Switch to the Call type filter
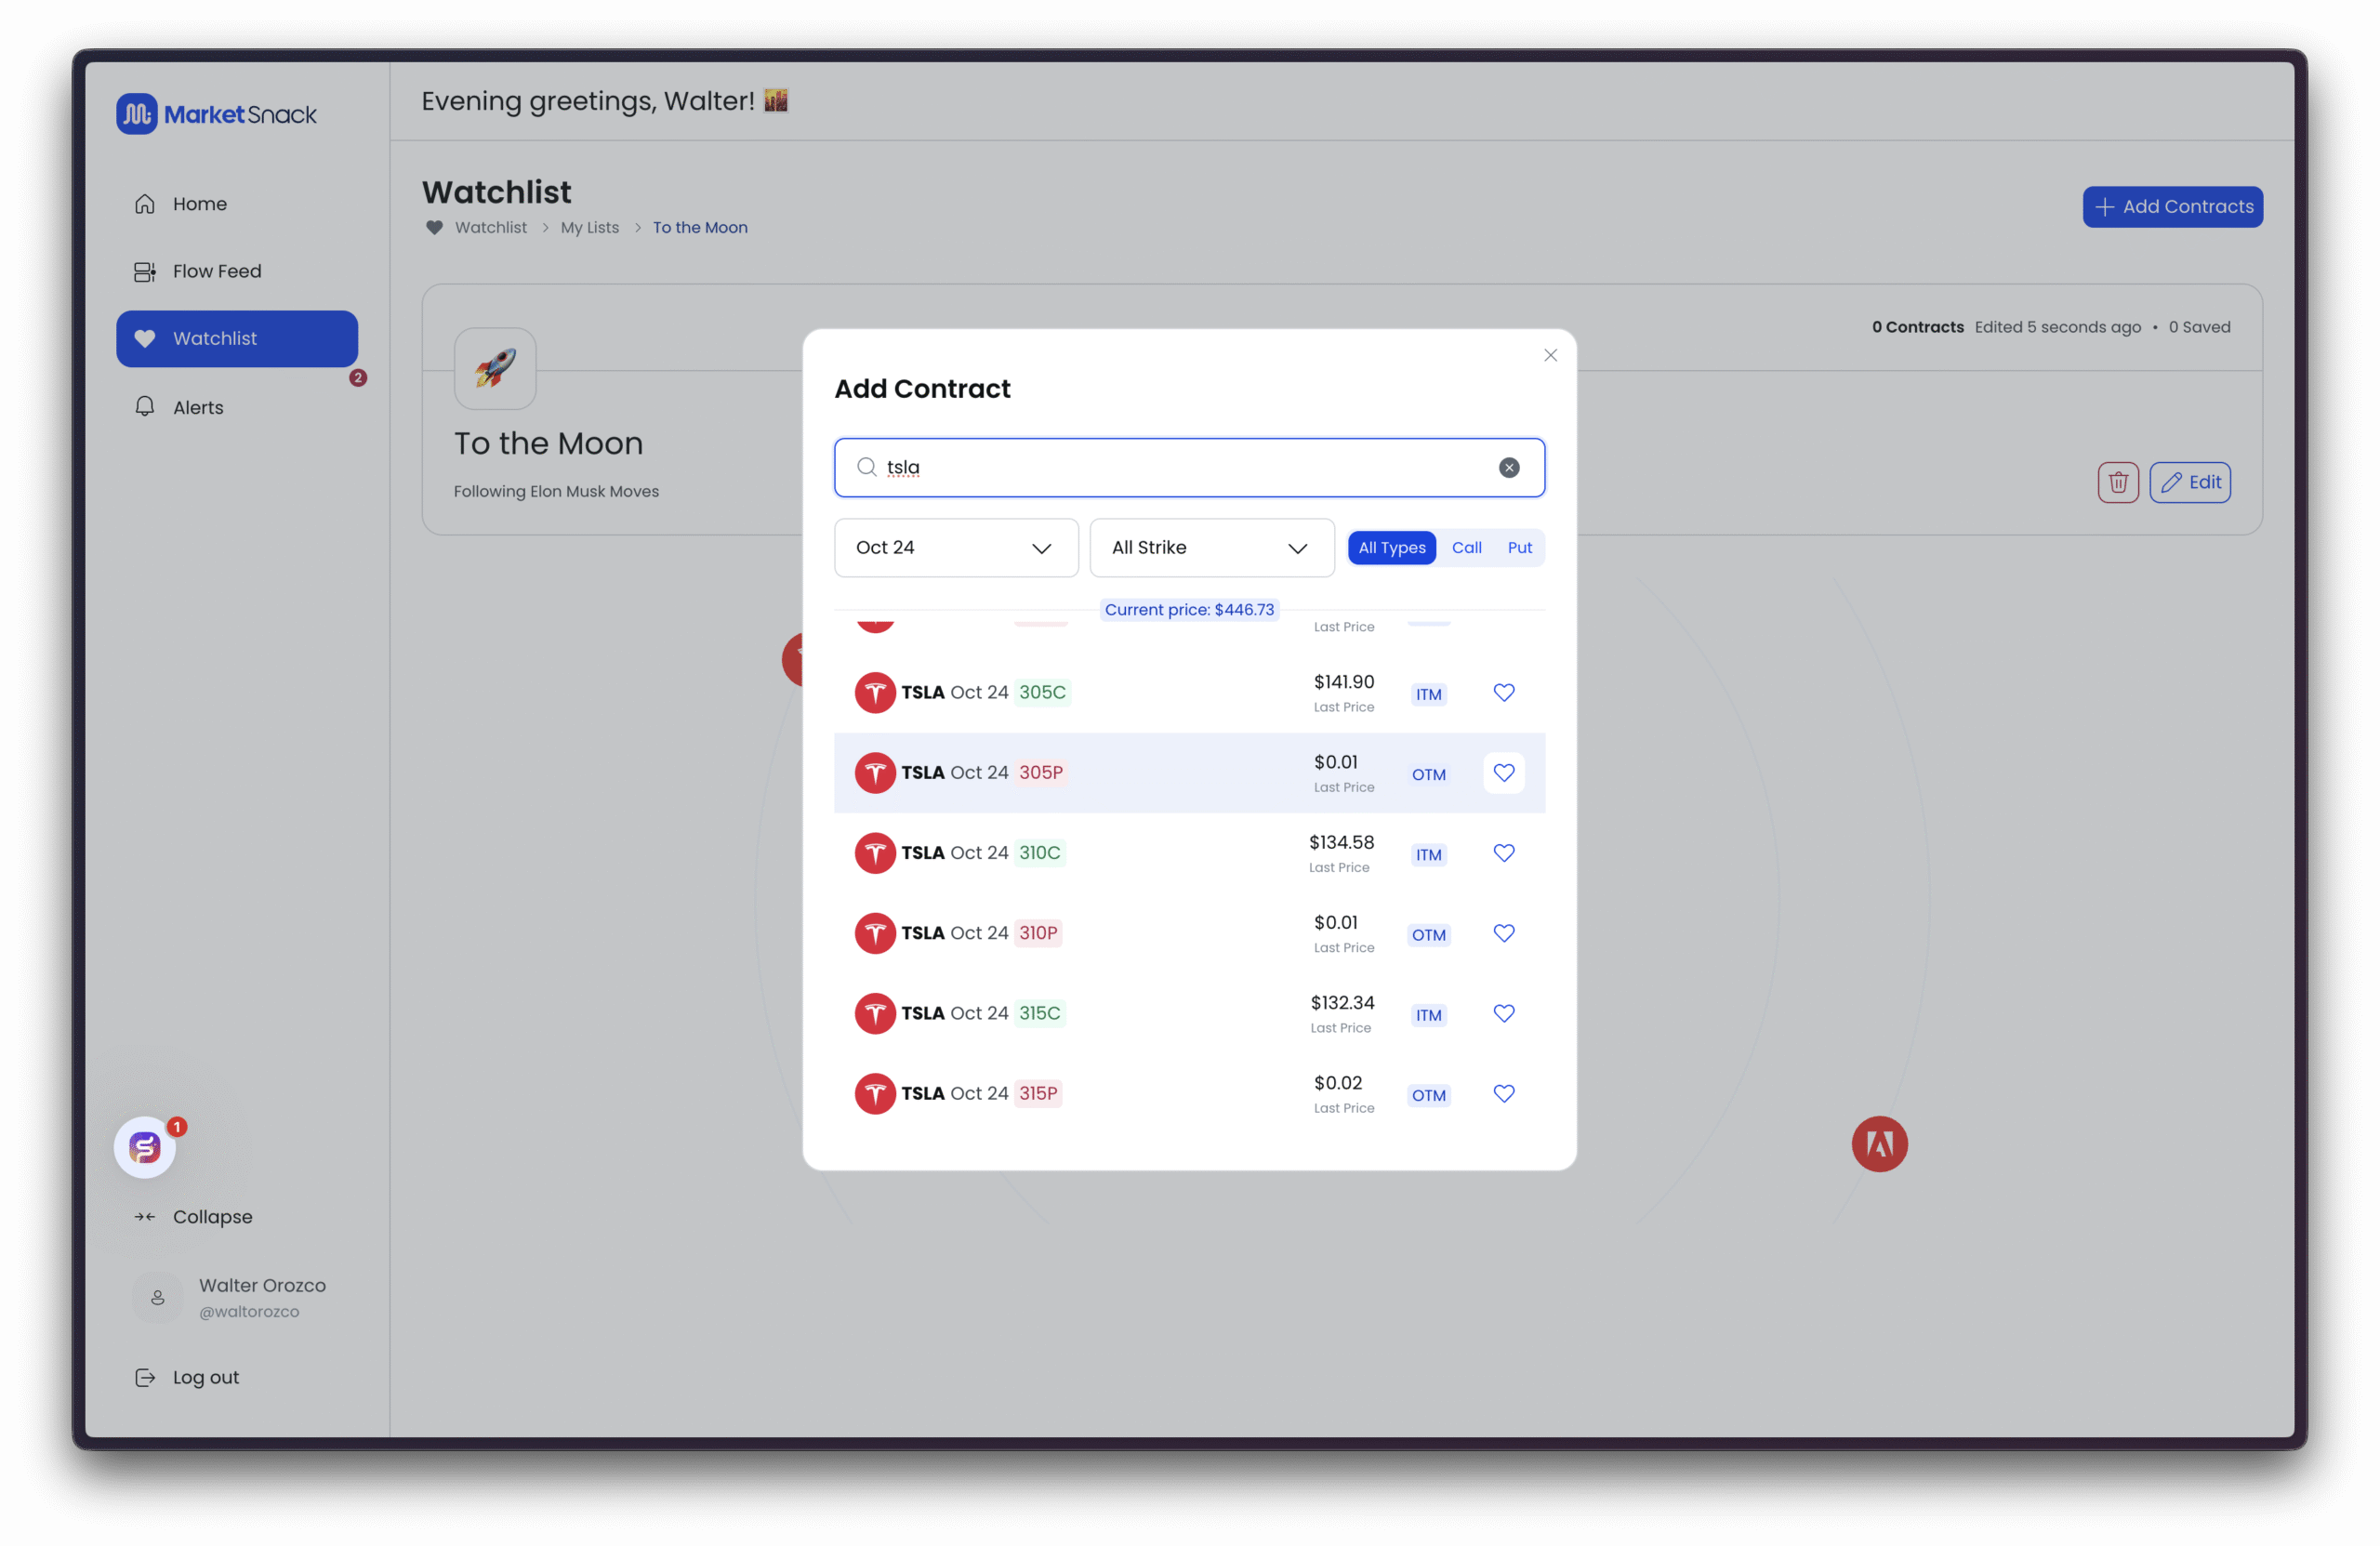This screenshot has height=1546, width=2380. point(1466,547)
